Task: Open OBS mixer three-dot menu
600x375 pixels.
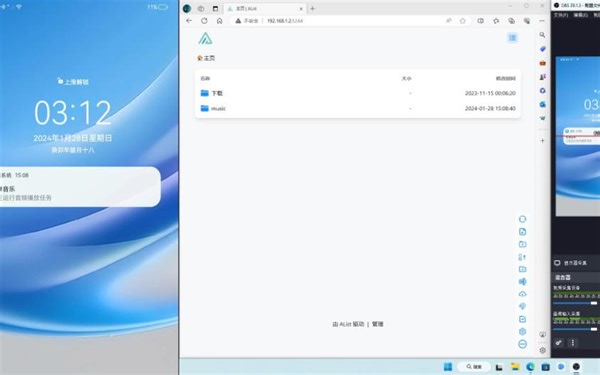Action: pyautogui.click(x=573, y=343)
